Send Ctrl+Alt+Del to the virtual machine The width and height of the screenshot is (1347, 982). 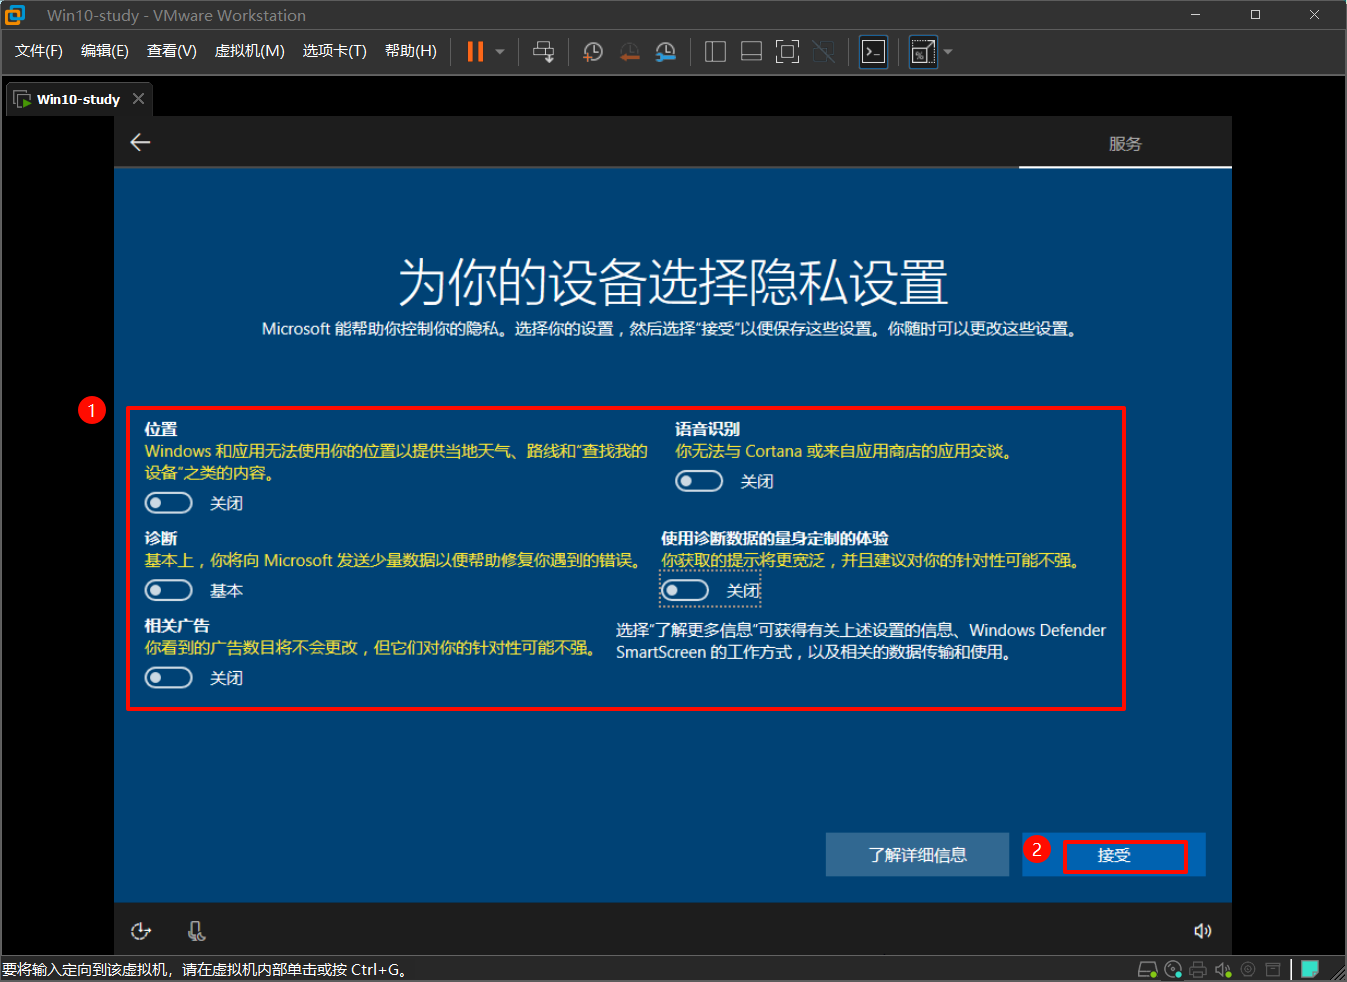tap(543, 51)
